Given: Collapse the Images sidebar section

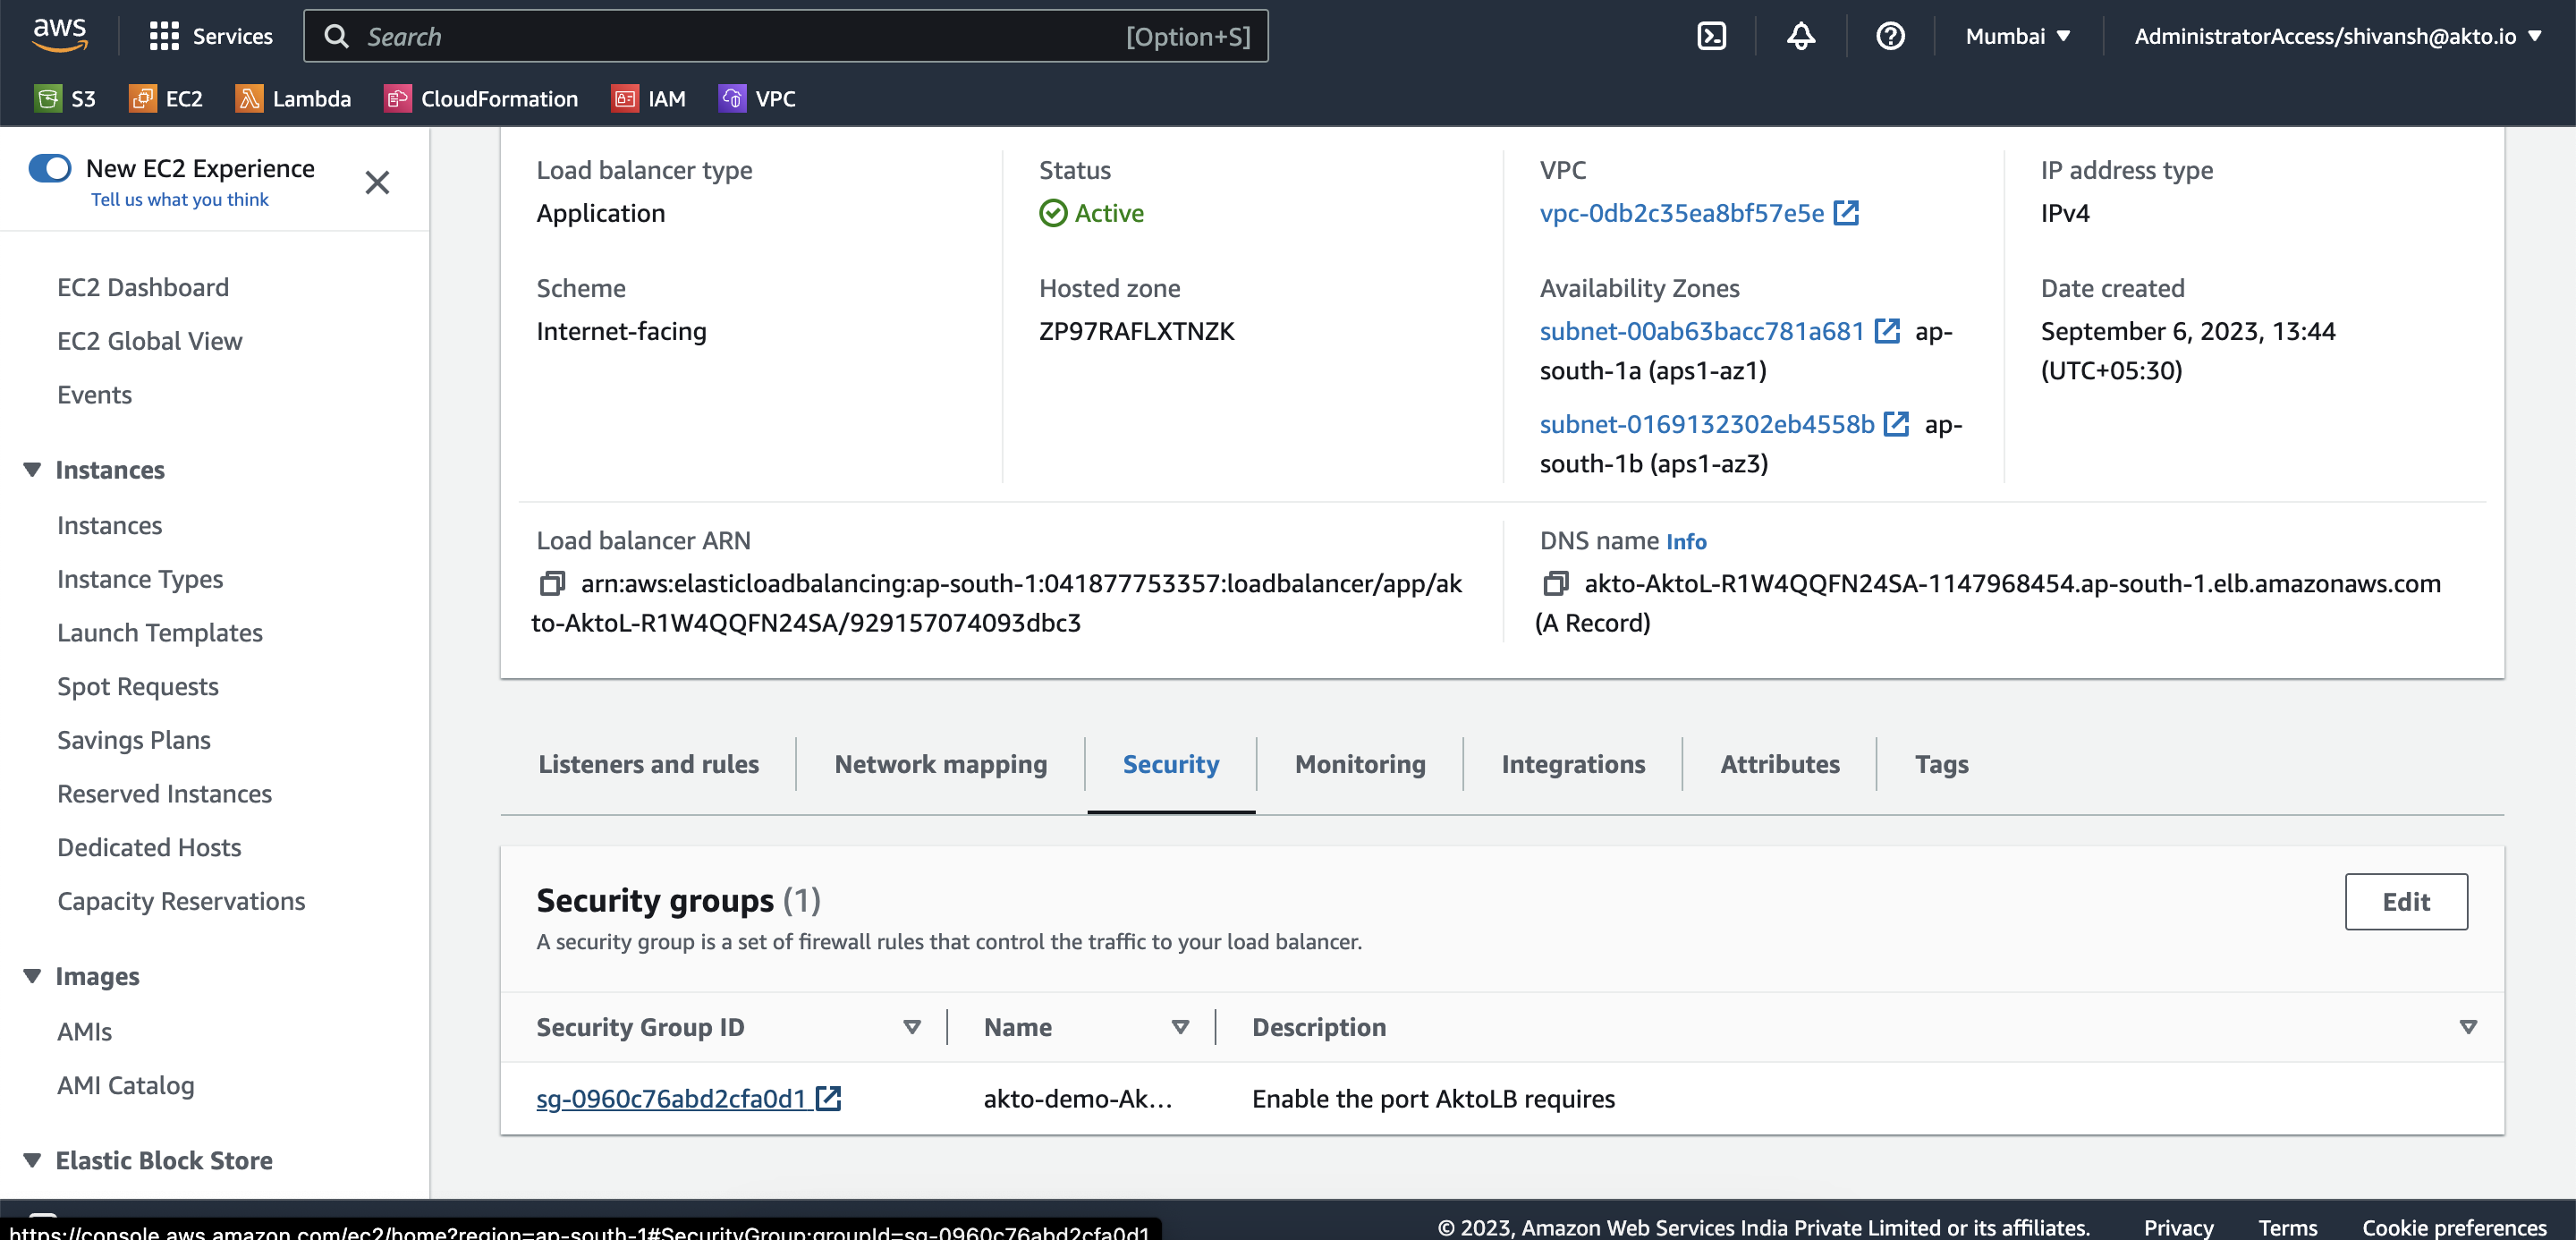Looking at the screenshot, I should (32, 976).
